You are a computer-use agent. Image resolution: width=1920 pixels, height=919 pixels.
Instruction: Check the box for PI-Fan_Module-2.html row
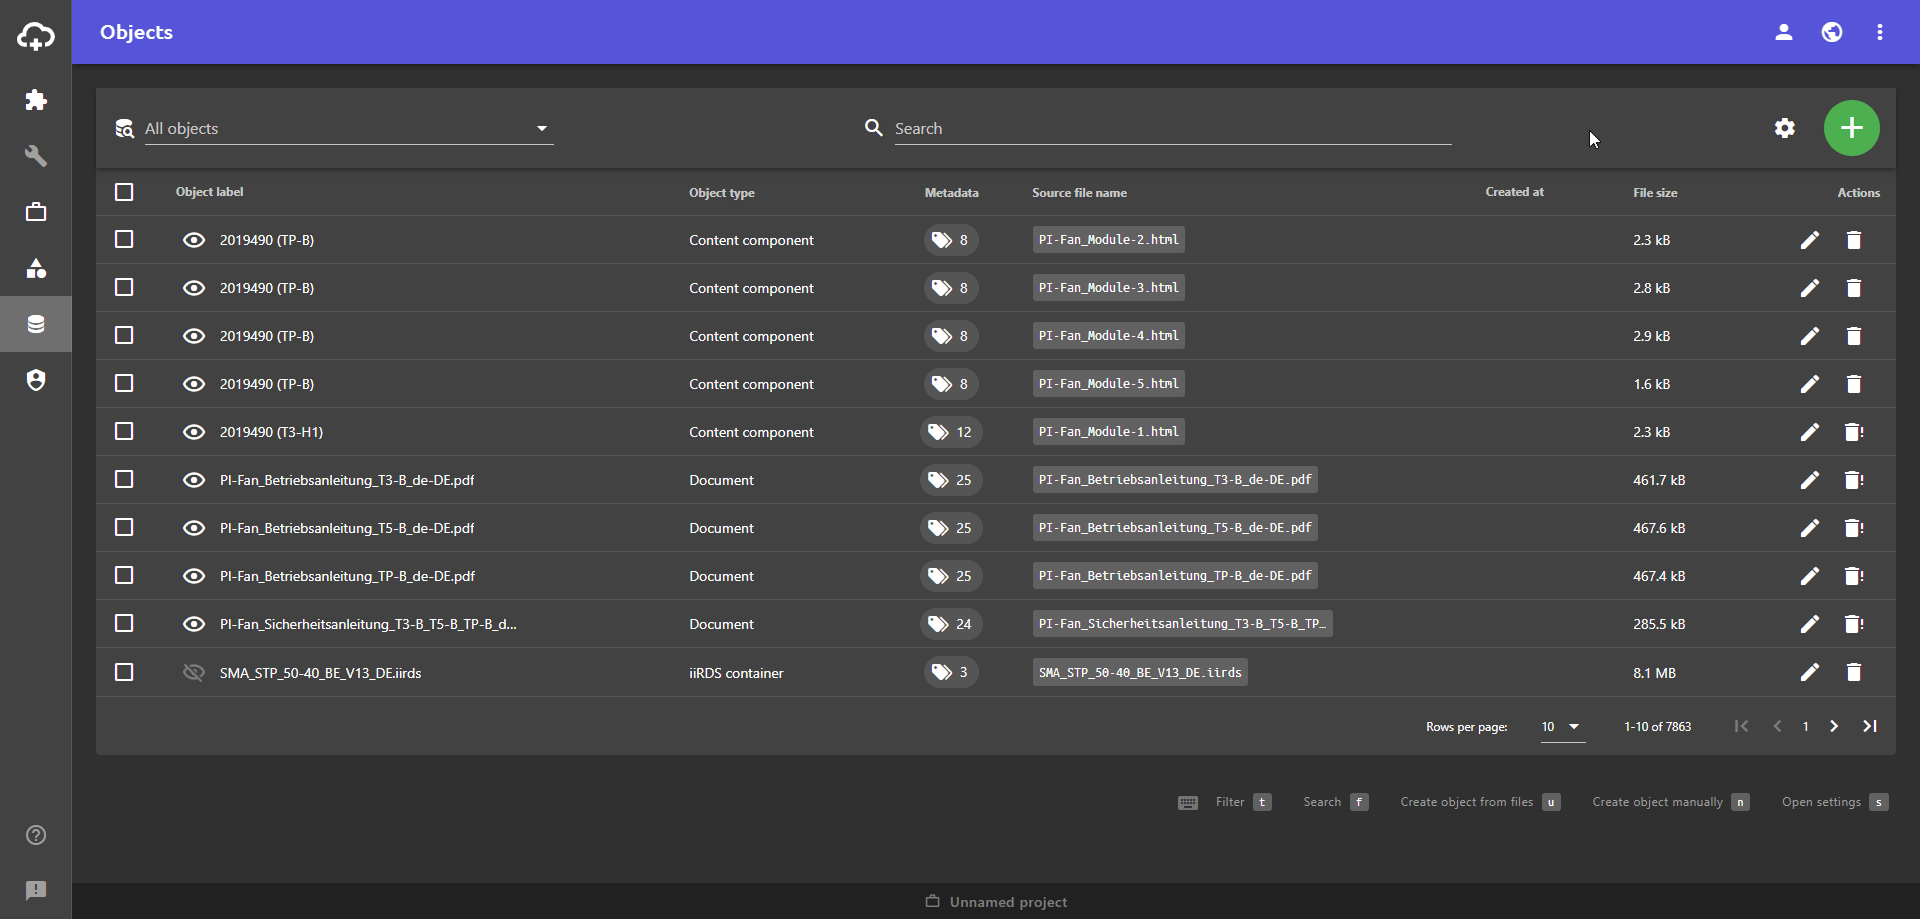pyautogui.click(x=124, y=240)
